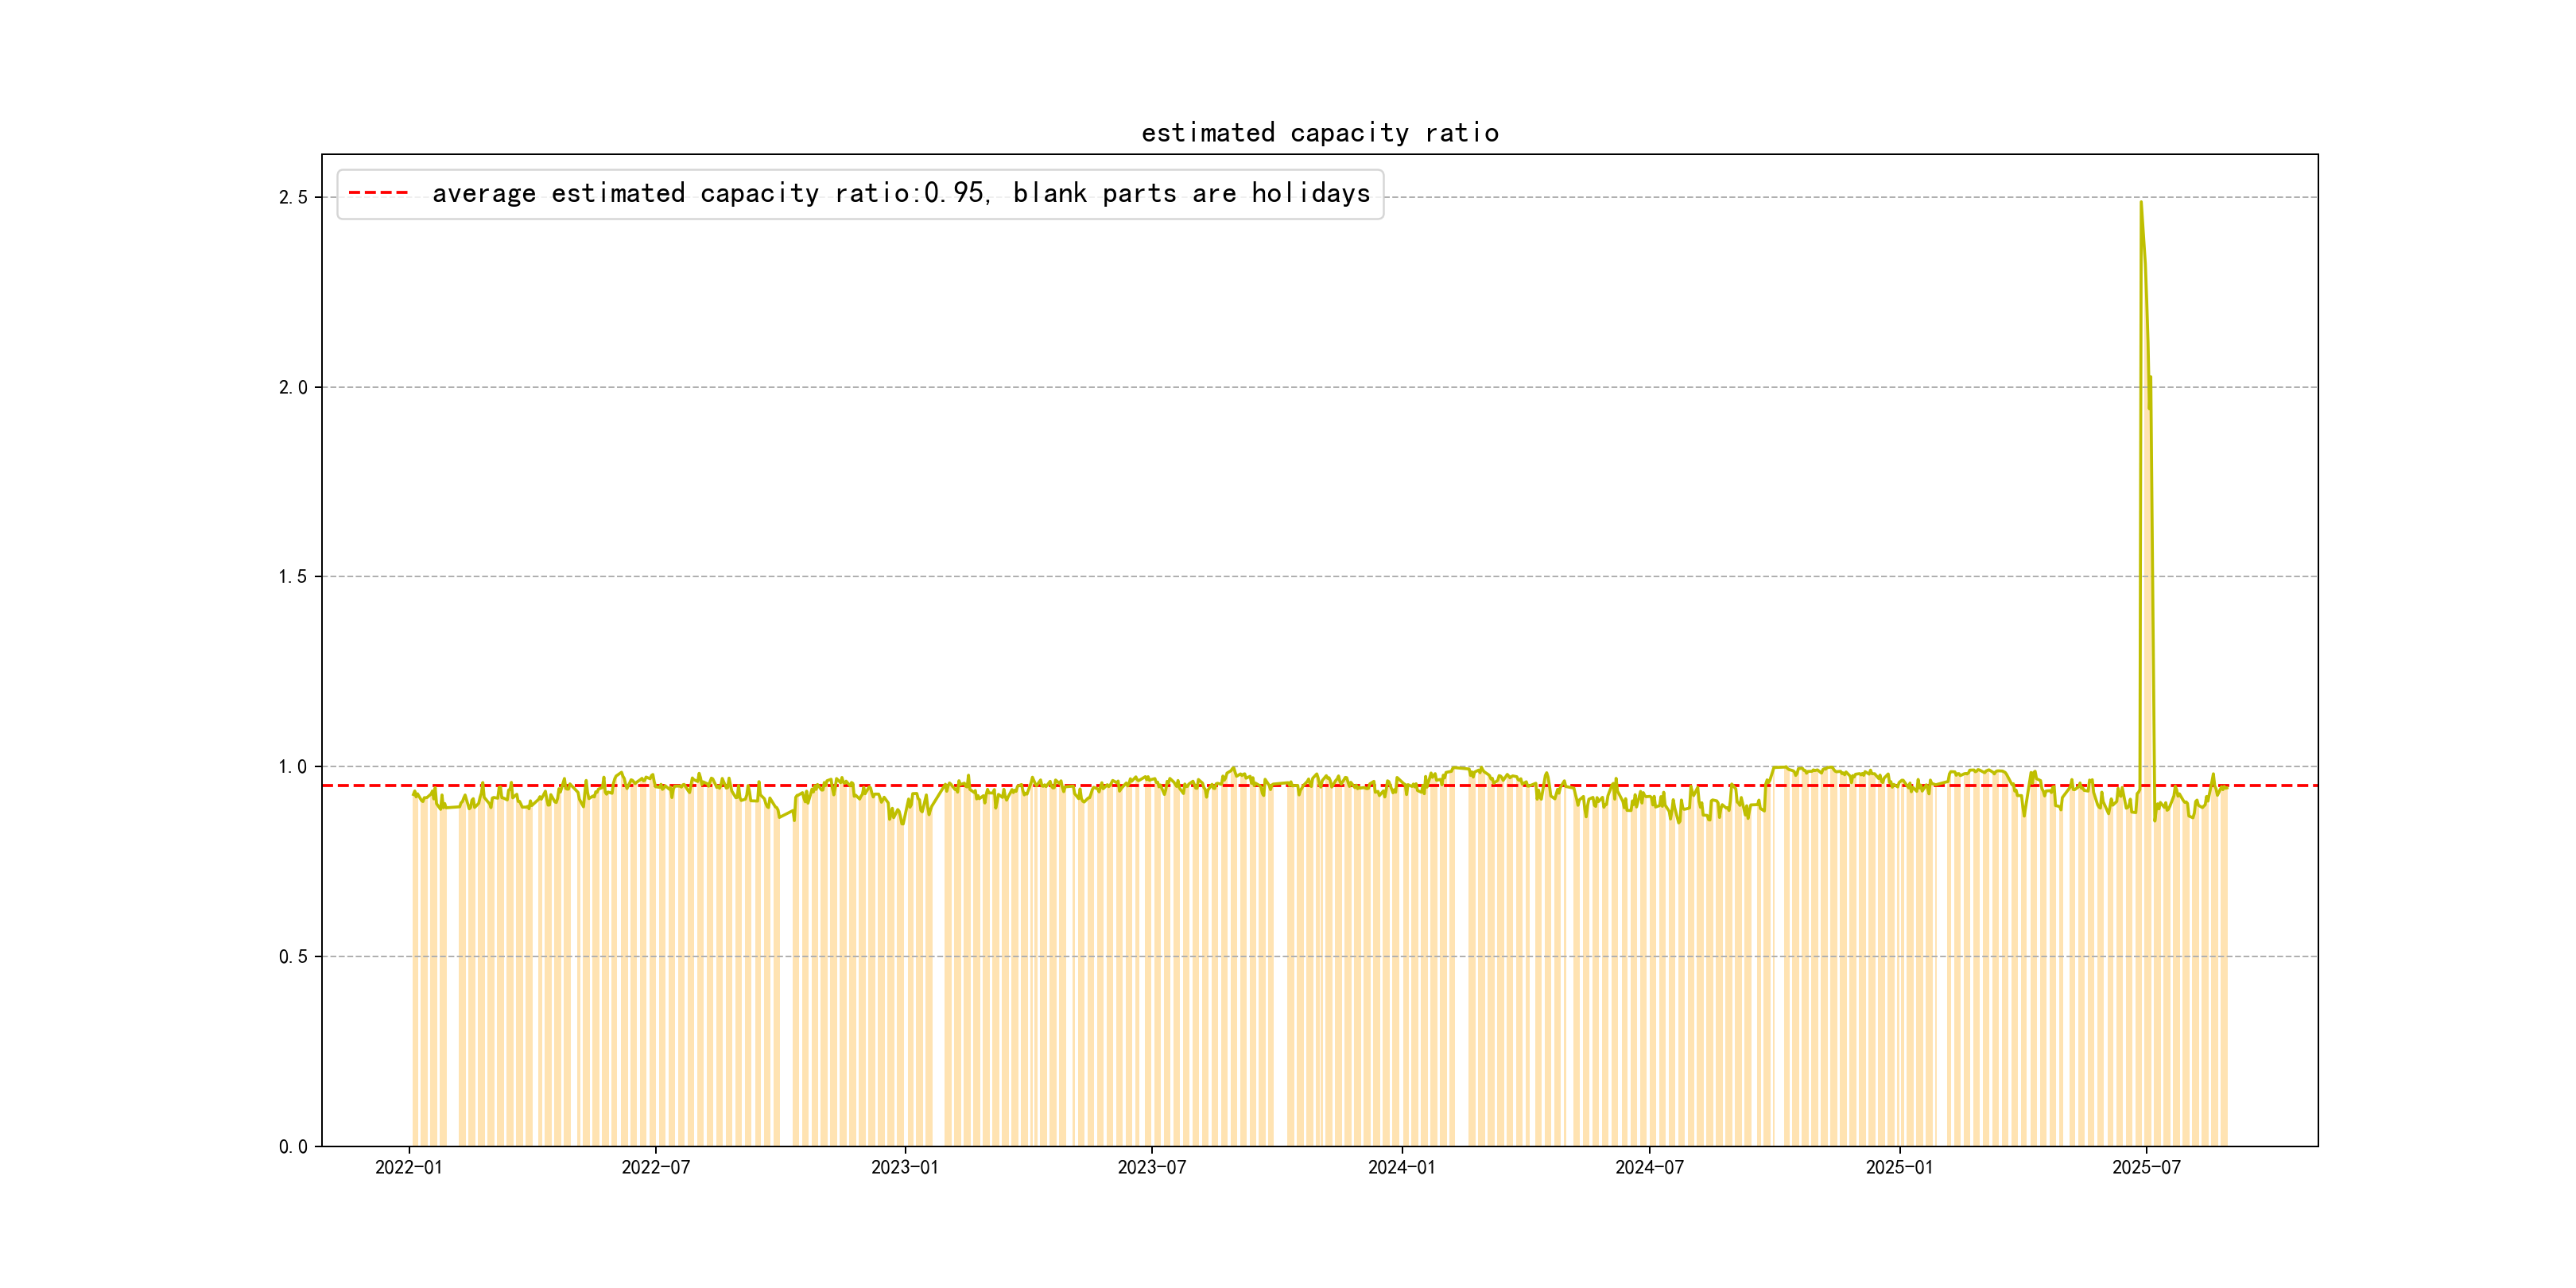
Task: Click the 0.0 y-axis tick label
Action: 293,1146
